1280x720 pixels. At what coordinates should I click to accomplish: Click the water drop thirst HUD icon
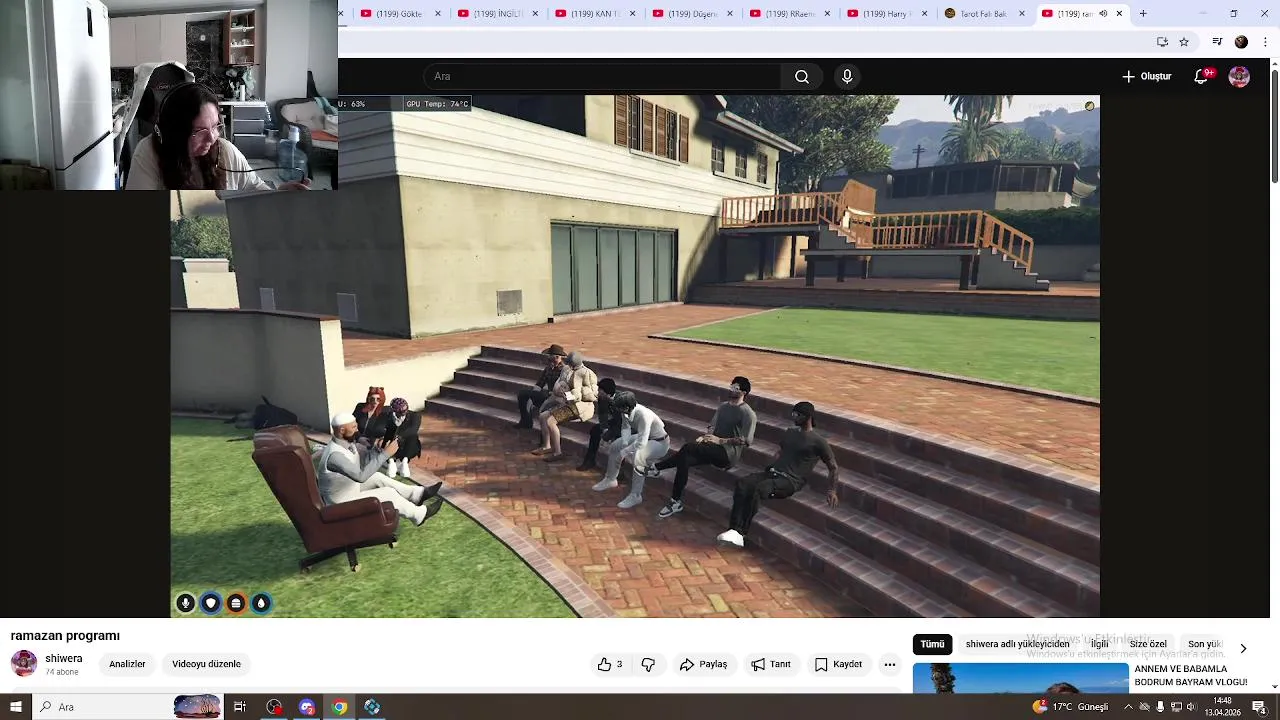261,603
